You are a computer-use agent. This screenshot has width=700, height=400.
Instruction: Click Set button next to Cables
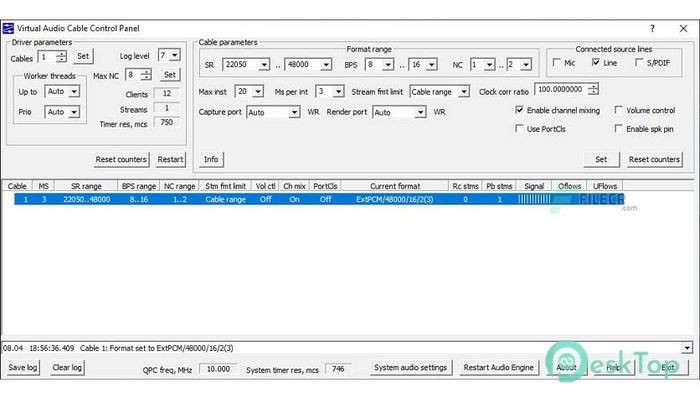(x=83, y=56)
